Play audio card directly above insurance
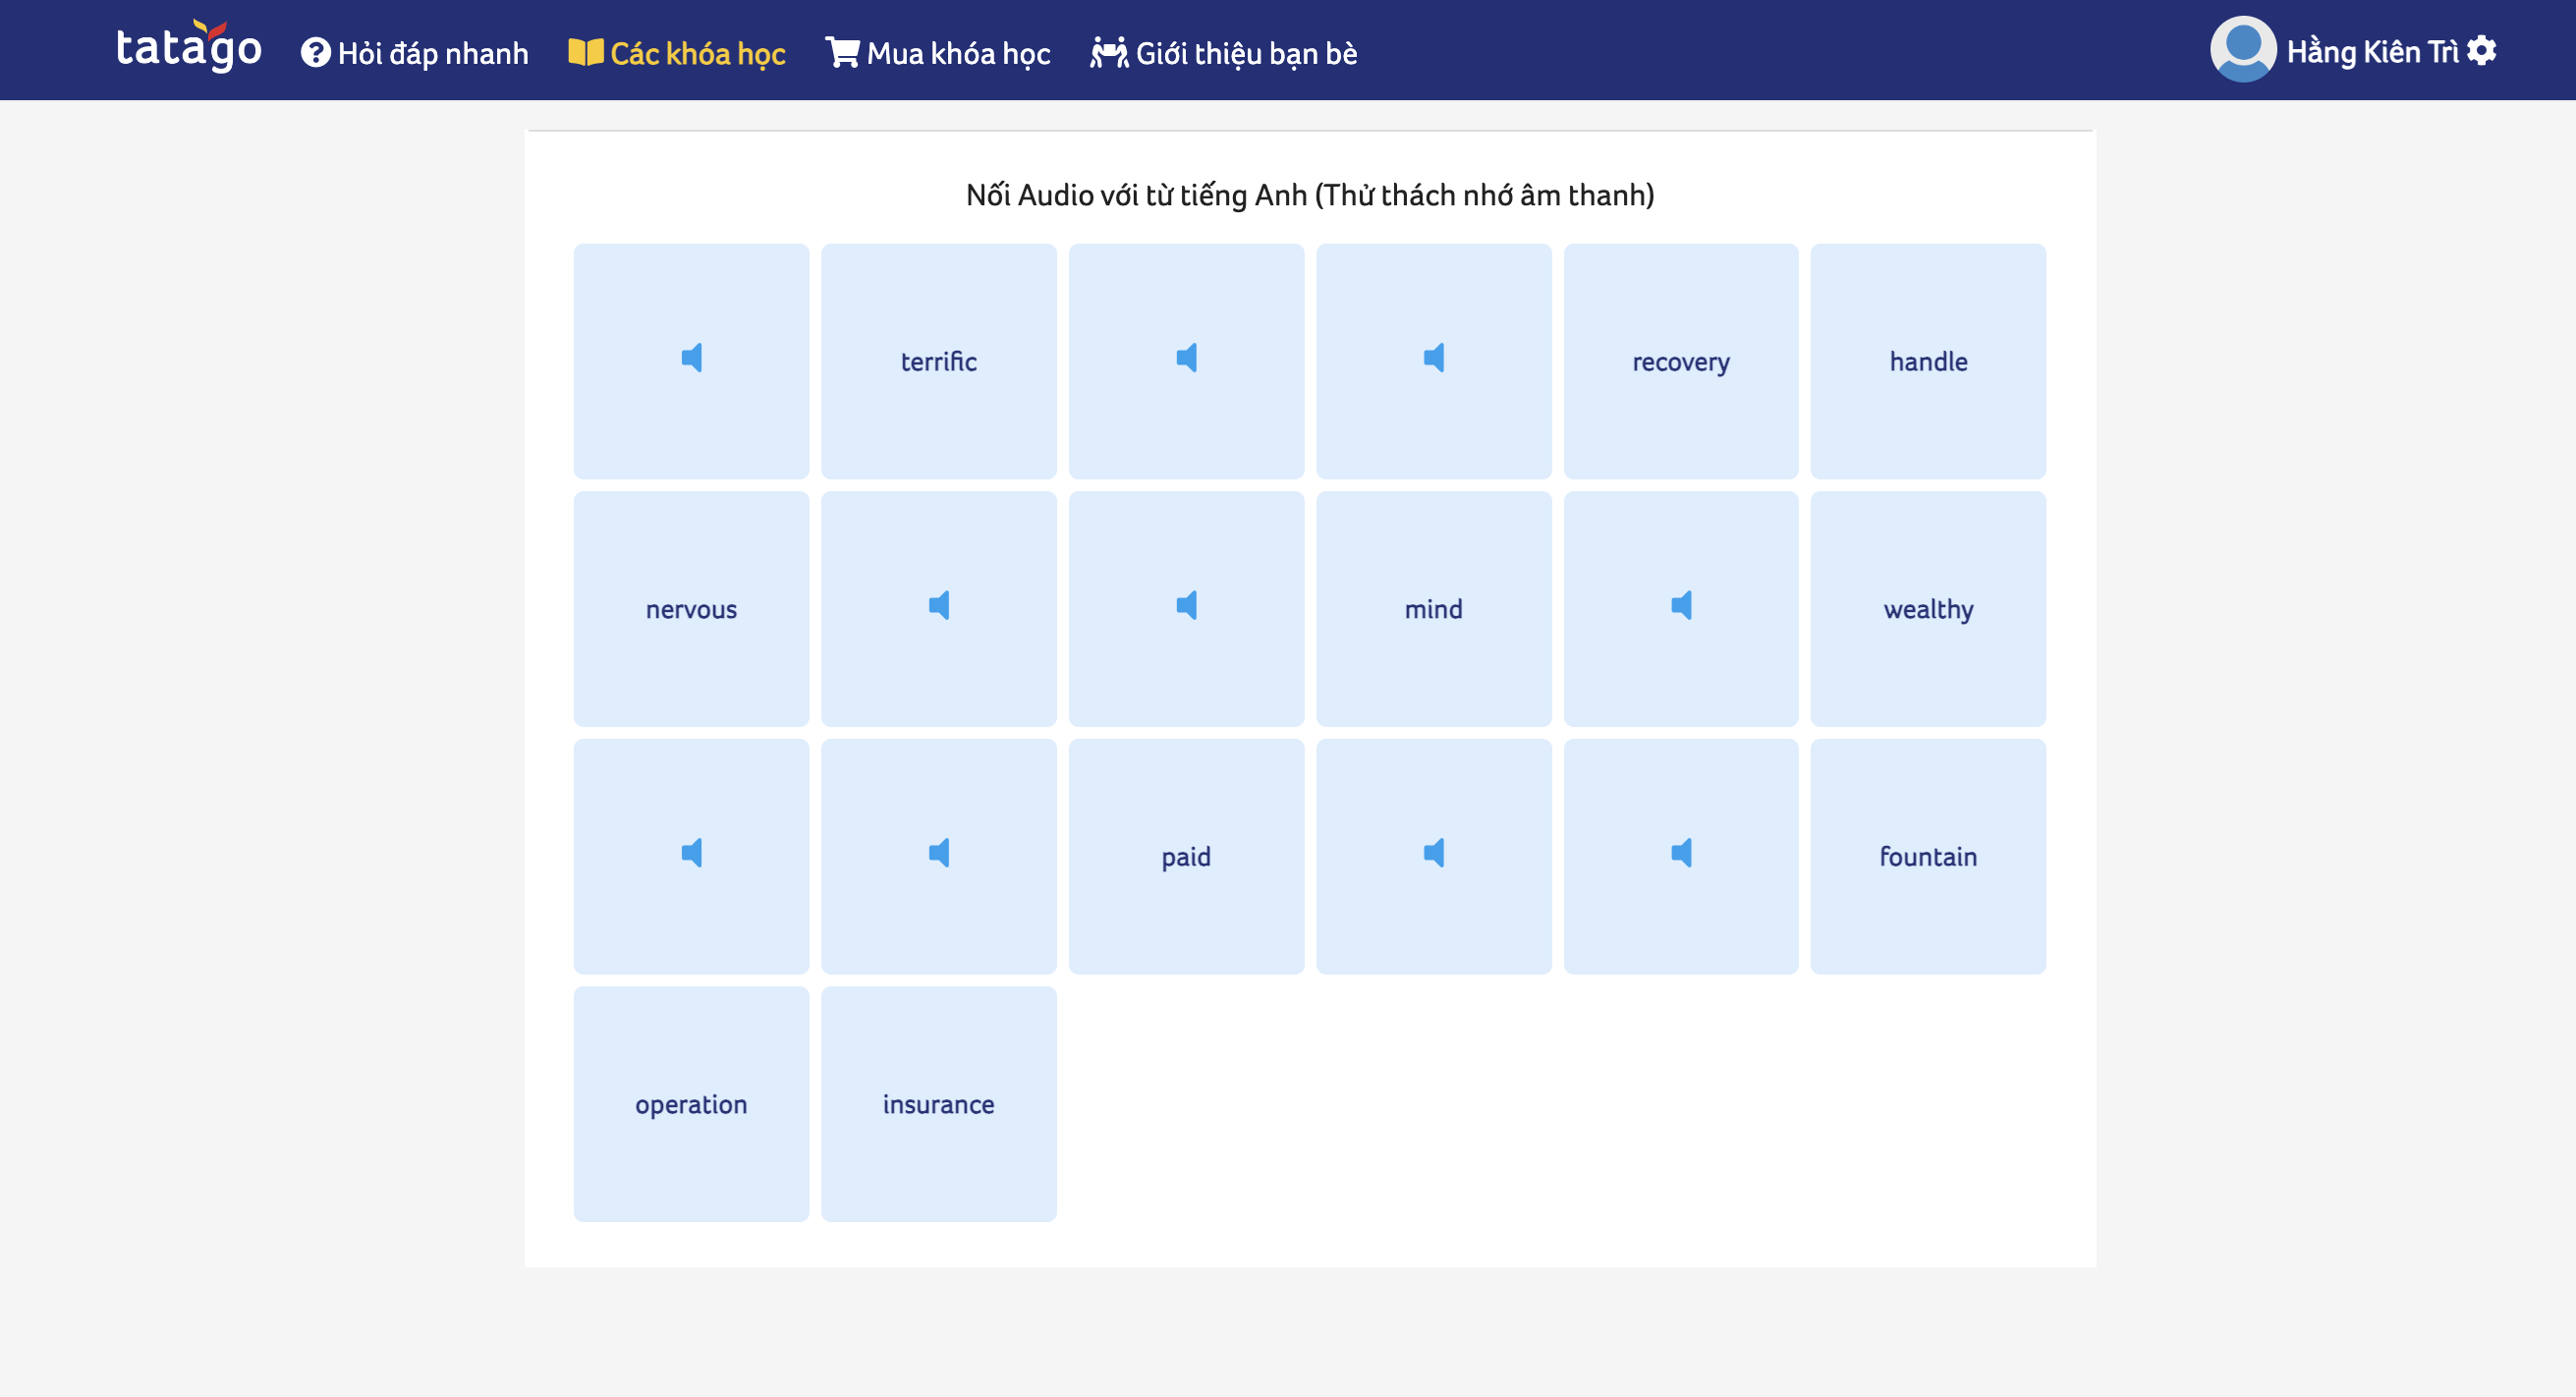This screenshot has width=2576, height=1397. click(x=938, y=855)
